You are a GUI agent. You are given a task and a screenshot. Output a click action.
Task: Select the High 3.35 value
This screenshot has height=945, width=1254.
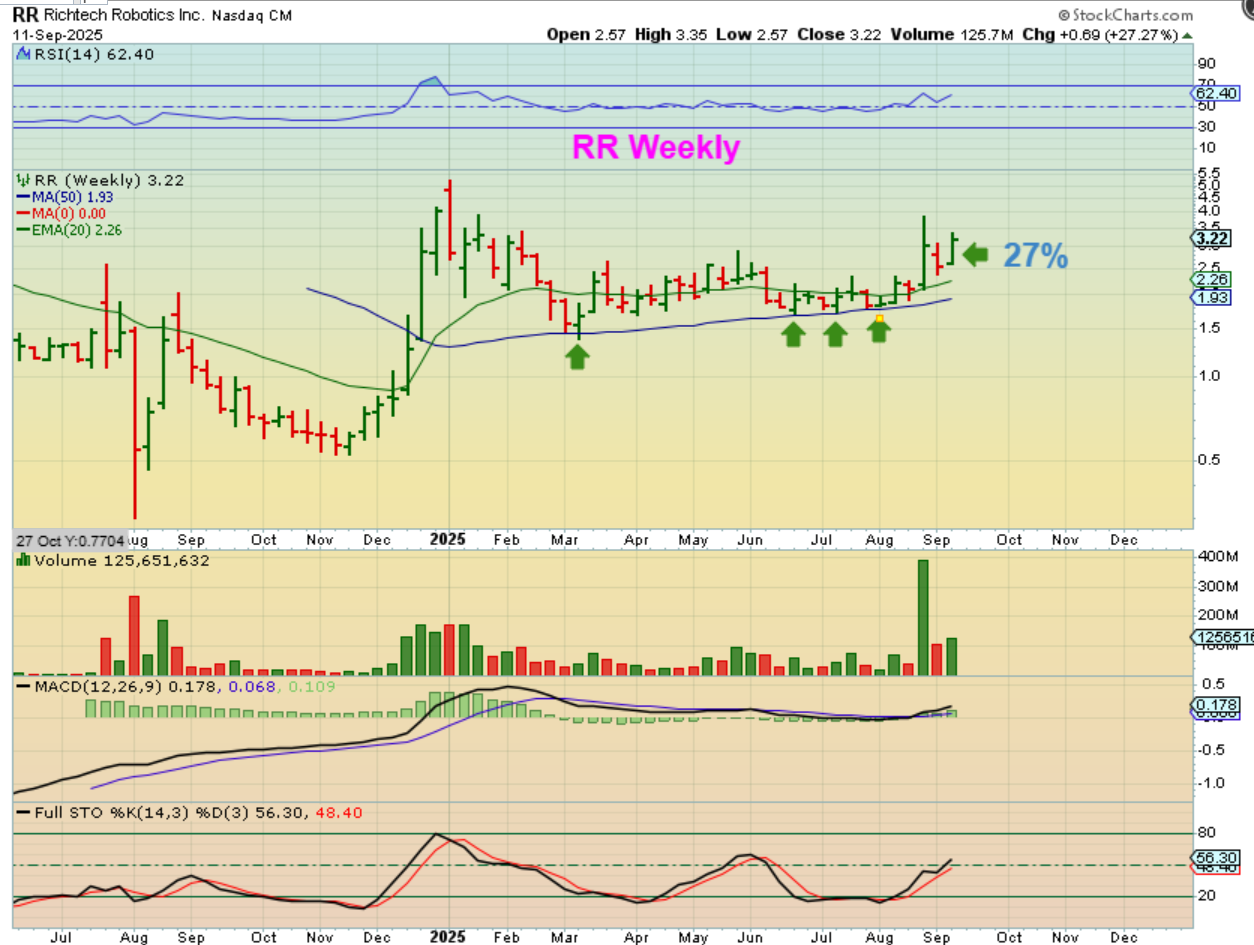tap(669, 34)
